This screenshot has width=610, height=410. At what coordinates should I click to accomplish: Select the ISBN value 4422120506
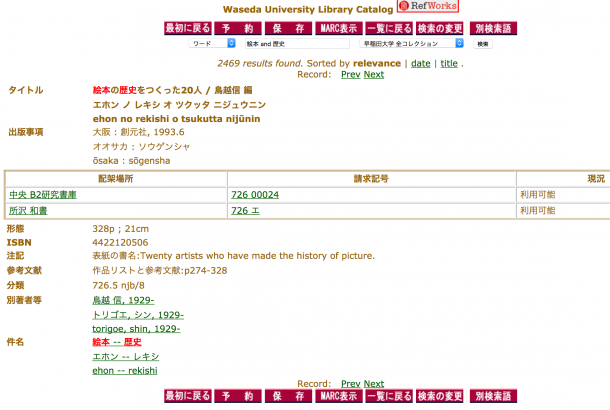coord(120,243)
